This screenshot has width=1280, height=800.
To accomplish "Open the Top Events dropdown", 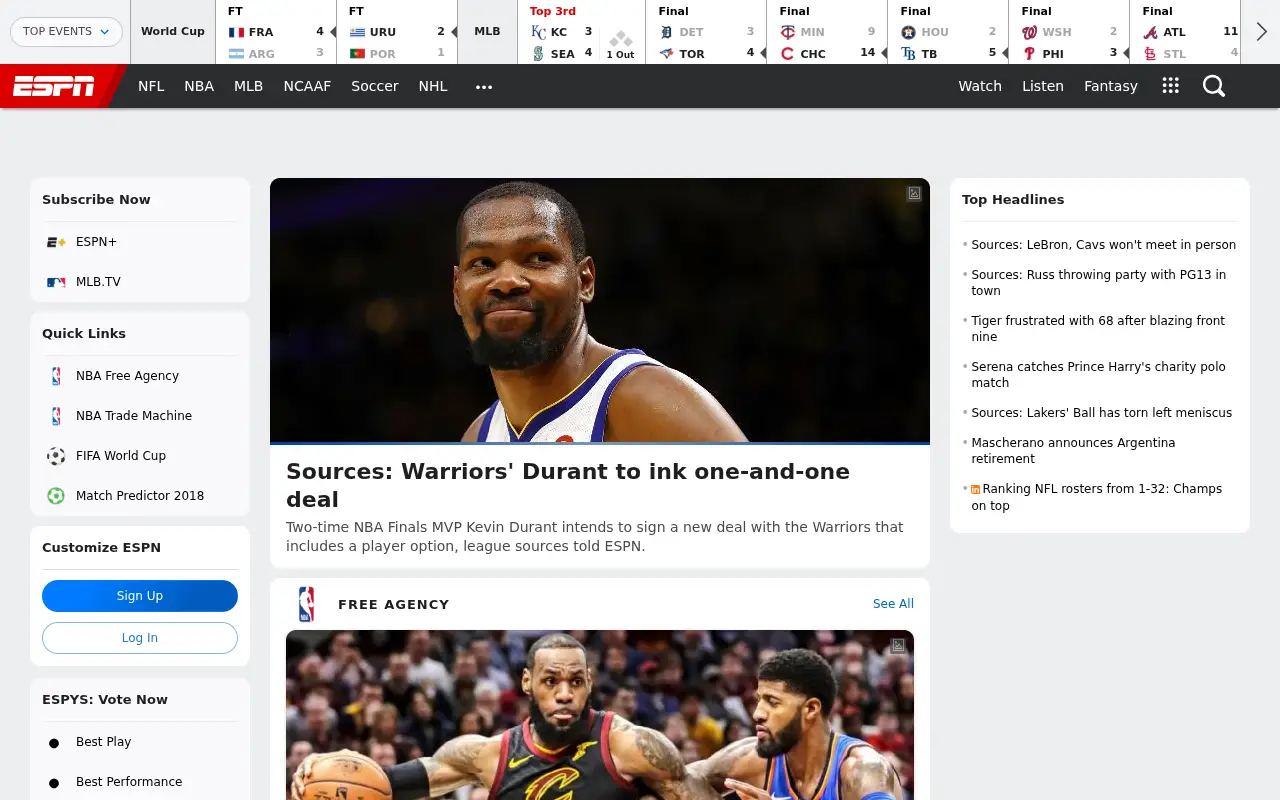I will (x=66, y=31).
